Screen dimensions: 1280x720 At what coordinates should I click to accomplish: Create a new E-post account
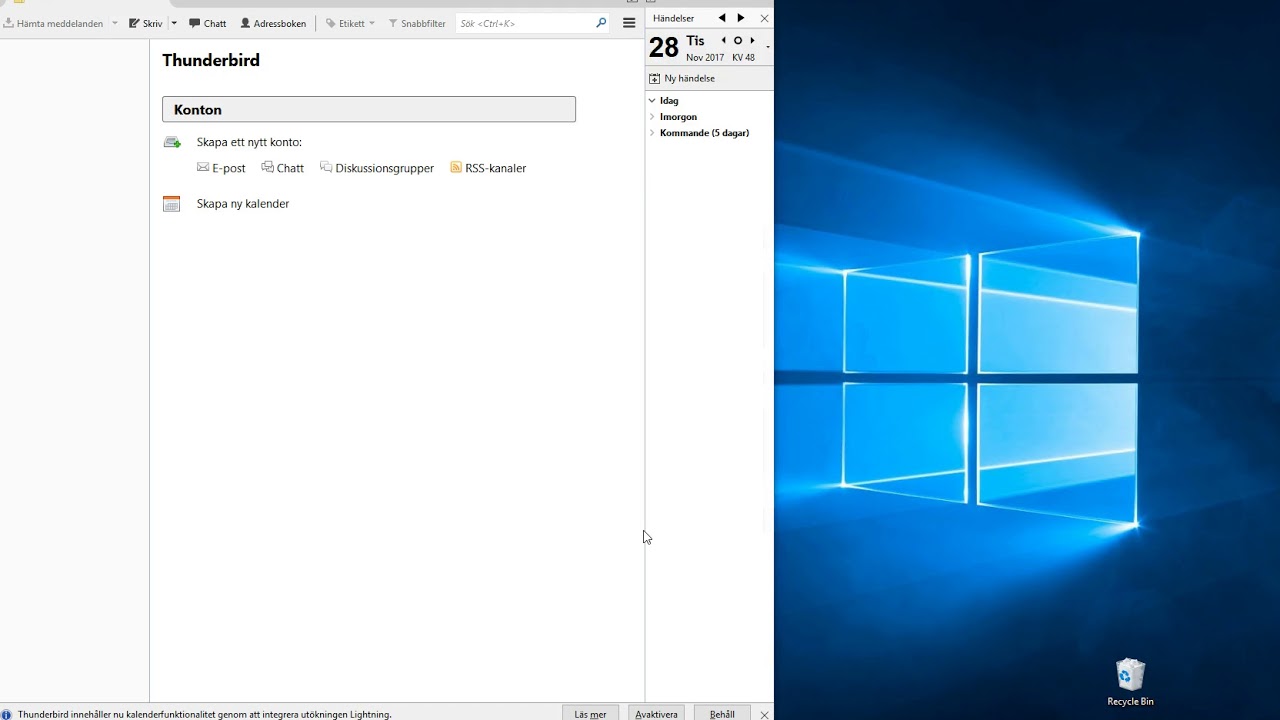[221, 168]
